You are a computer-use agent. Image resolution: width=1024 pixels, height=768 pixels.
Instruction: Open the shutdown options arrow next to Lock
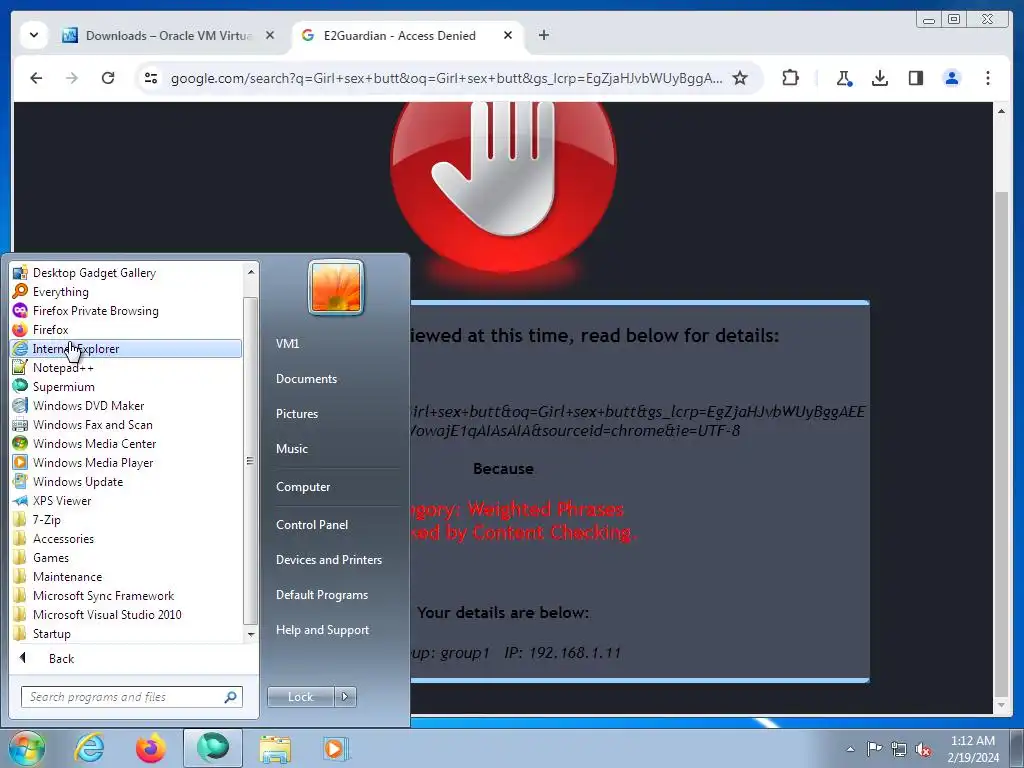pos(345,697)
